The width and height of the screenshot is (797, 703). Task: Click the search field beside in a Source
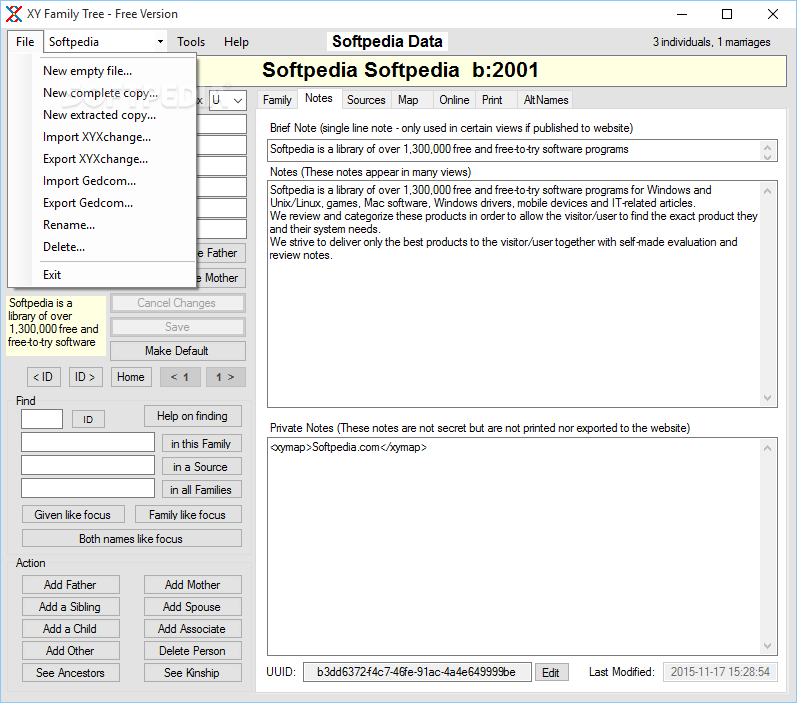coord(88,465)
